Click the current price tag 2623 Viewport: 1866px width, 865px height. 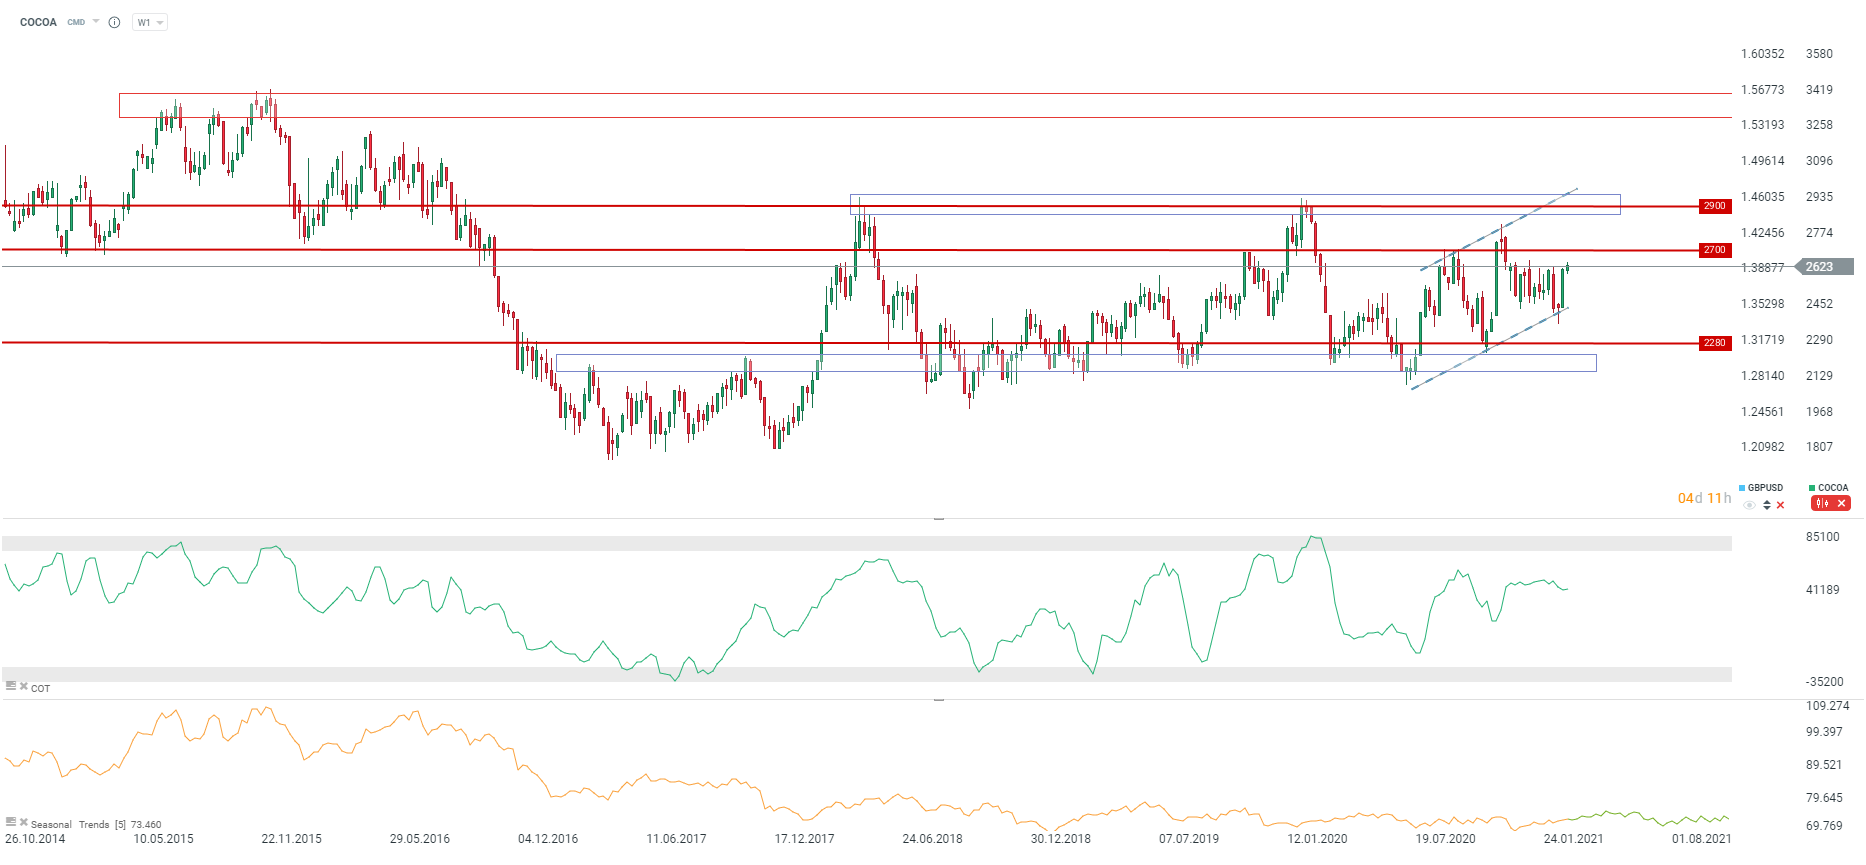pyautogui.click(x=1824, y=267)
